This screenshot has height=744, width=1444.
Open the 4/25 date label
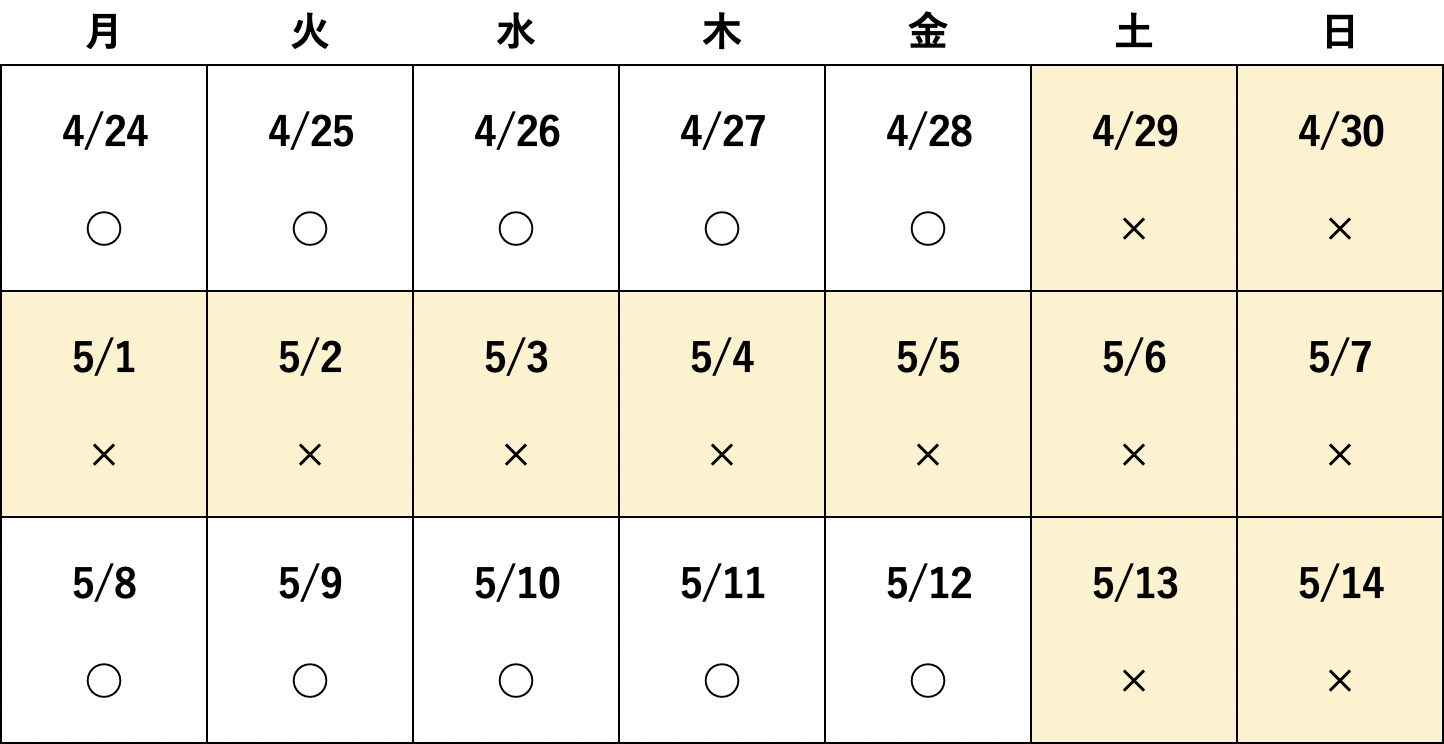pyautogui.click(x=311, y=132)
